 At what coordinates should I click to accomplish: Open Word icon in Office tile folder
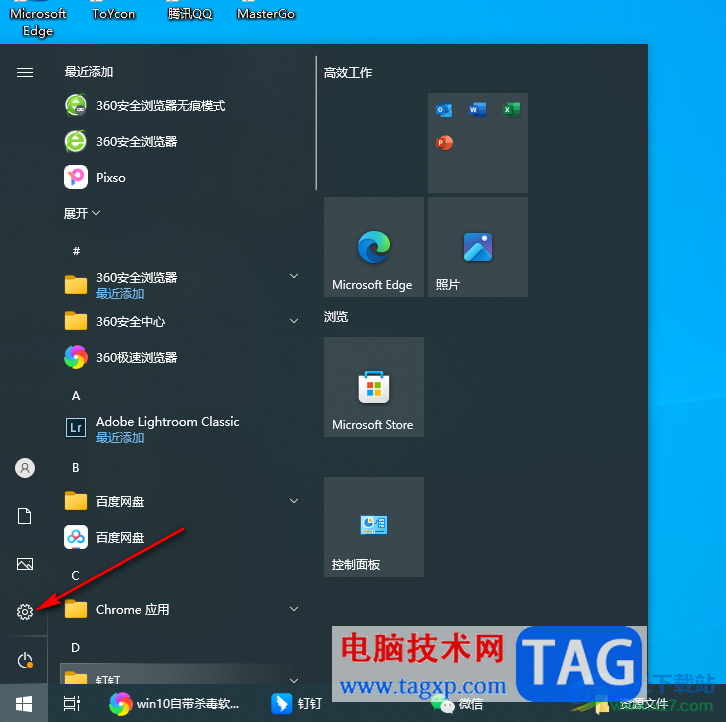tap(477, 110)
